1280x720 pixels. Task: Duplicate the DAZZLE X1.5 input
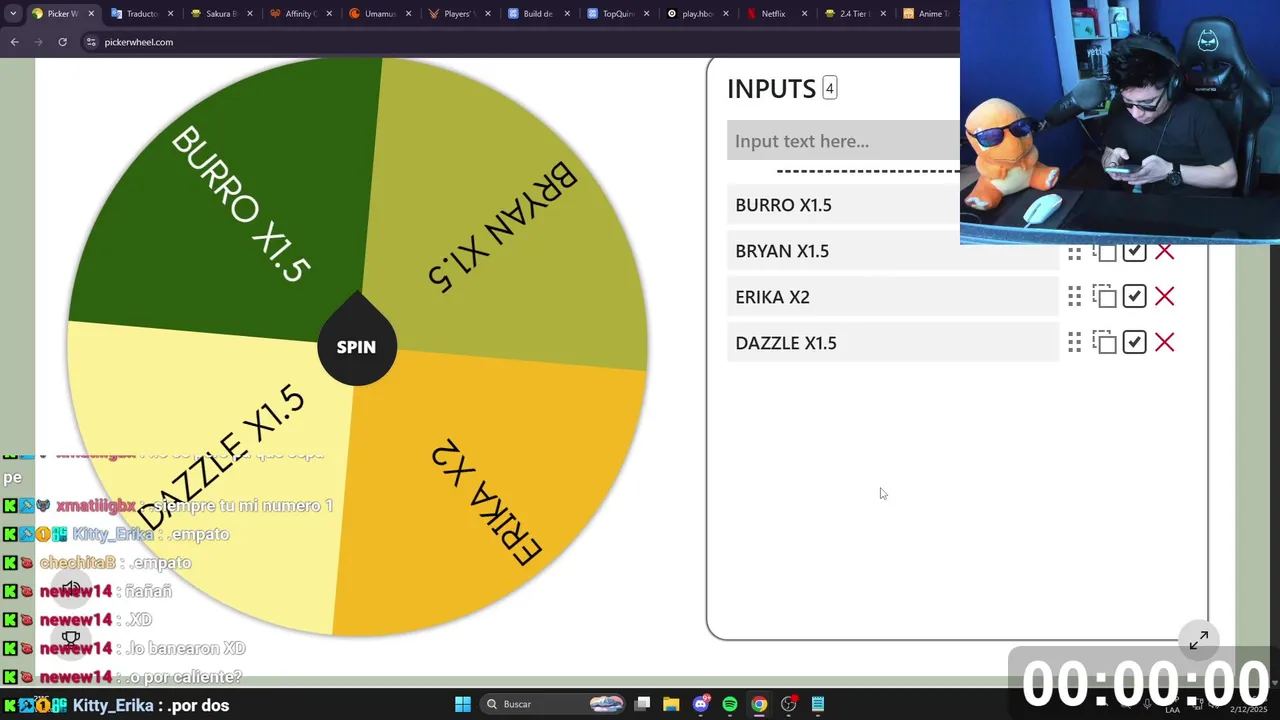tap(1104, 342)
